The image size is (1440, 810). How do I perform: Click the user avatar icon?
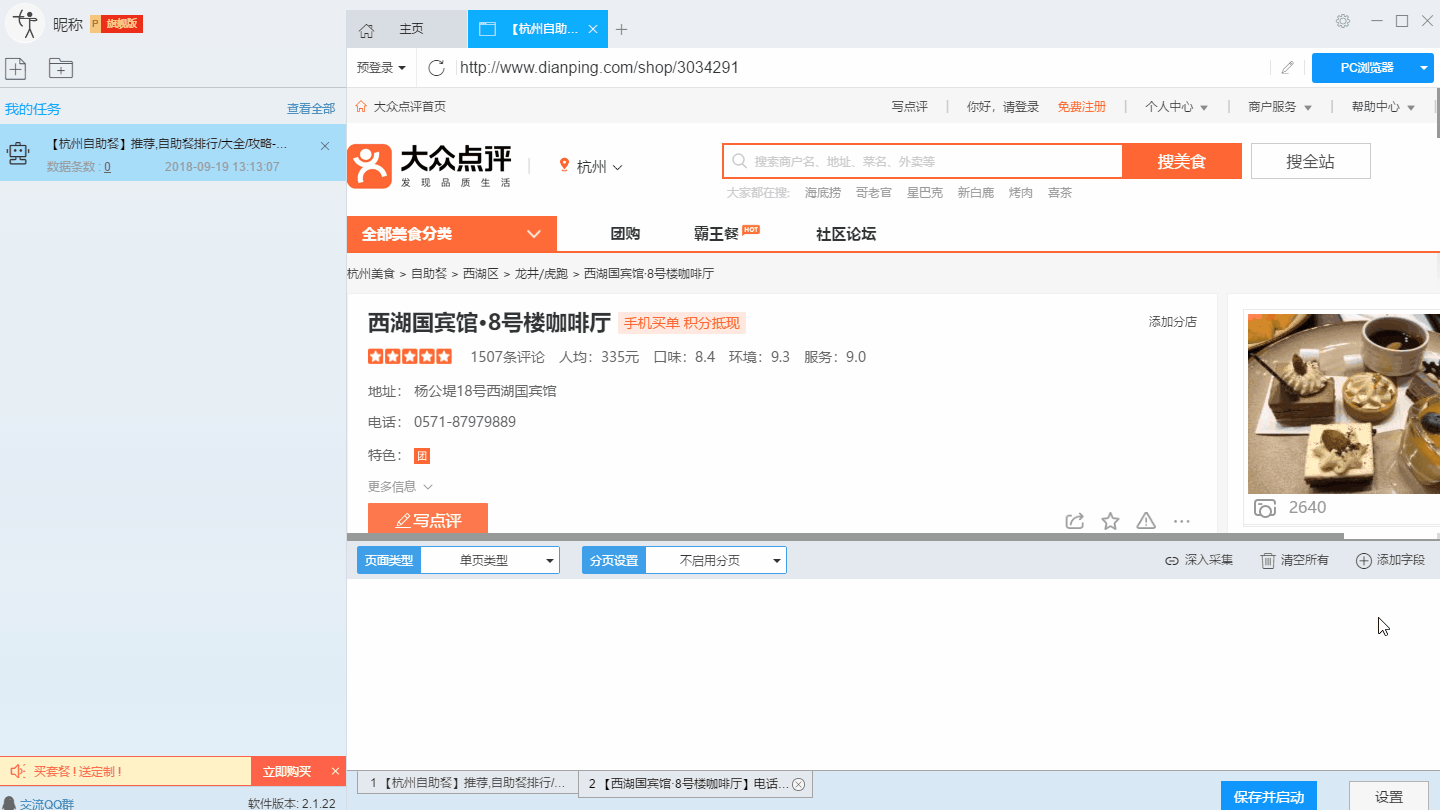(x=25, y=22)
